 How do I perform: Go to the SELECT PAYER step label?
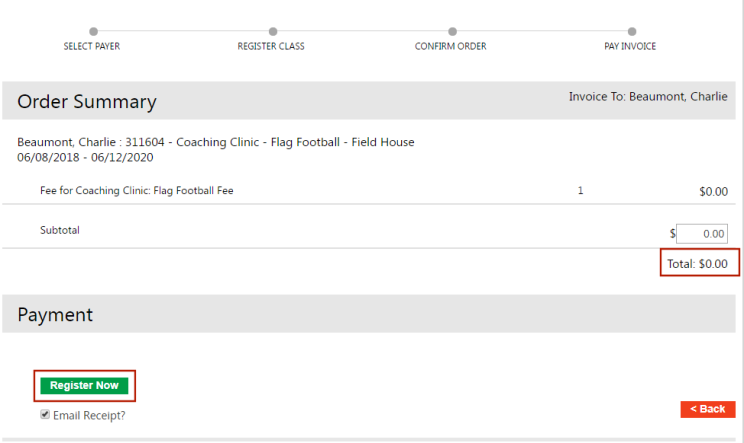tap(92, 46)
